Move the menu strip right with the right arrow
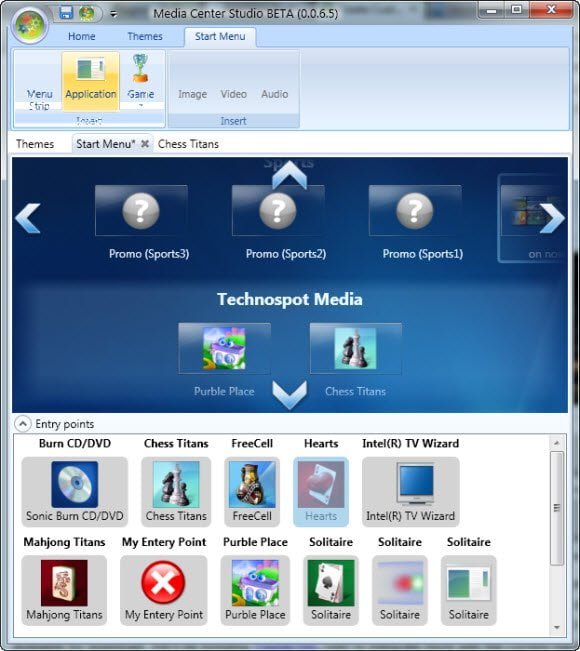The image size is (580, 651). (x=552, y=218)
